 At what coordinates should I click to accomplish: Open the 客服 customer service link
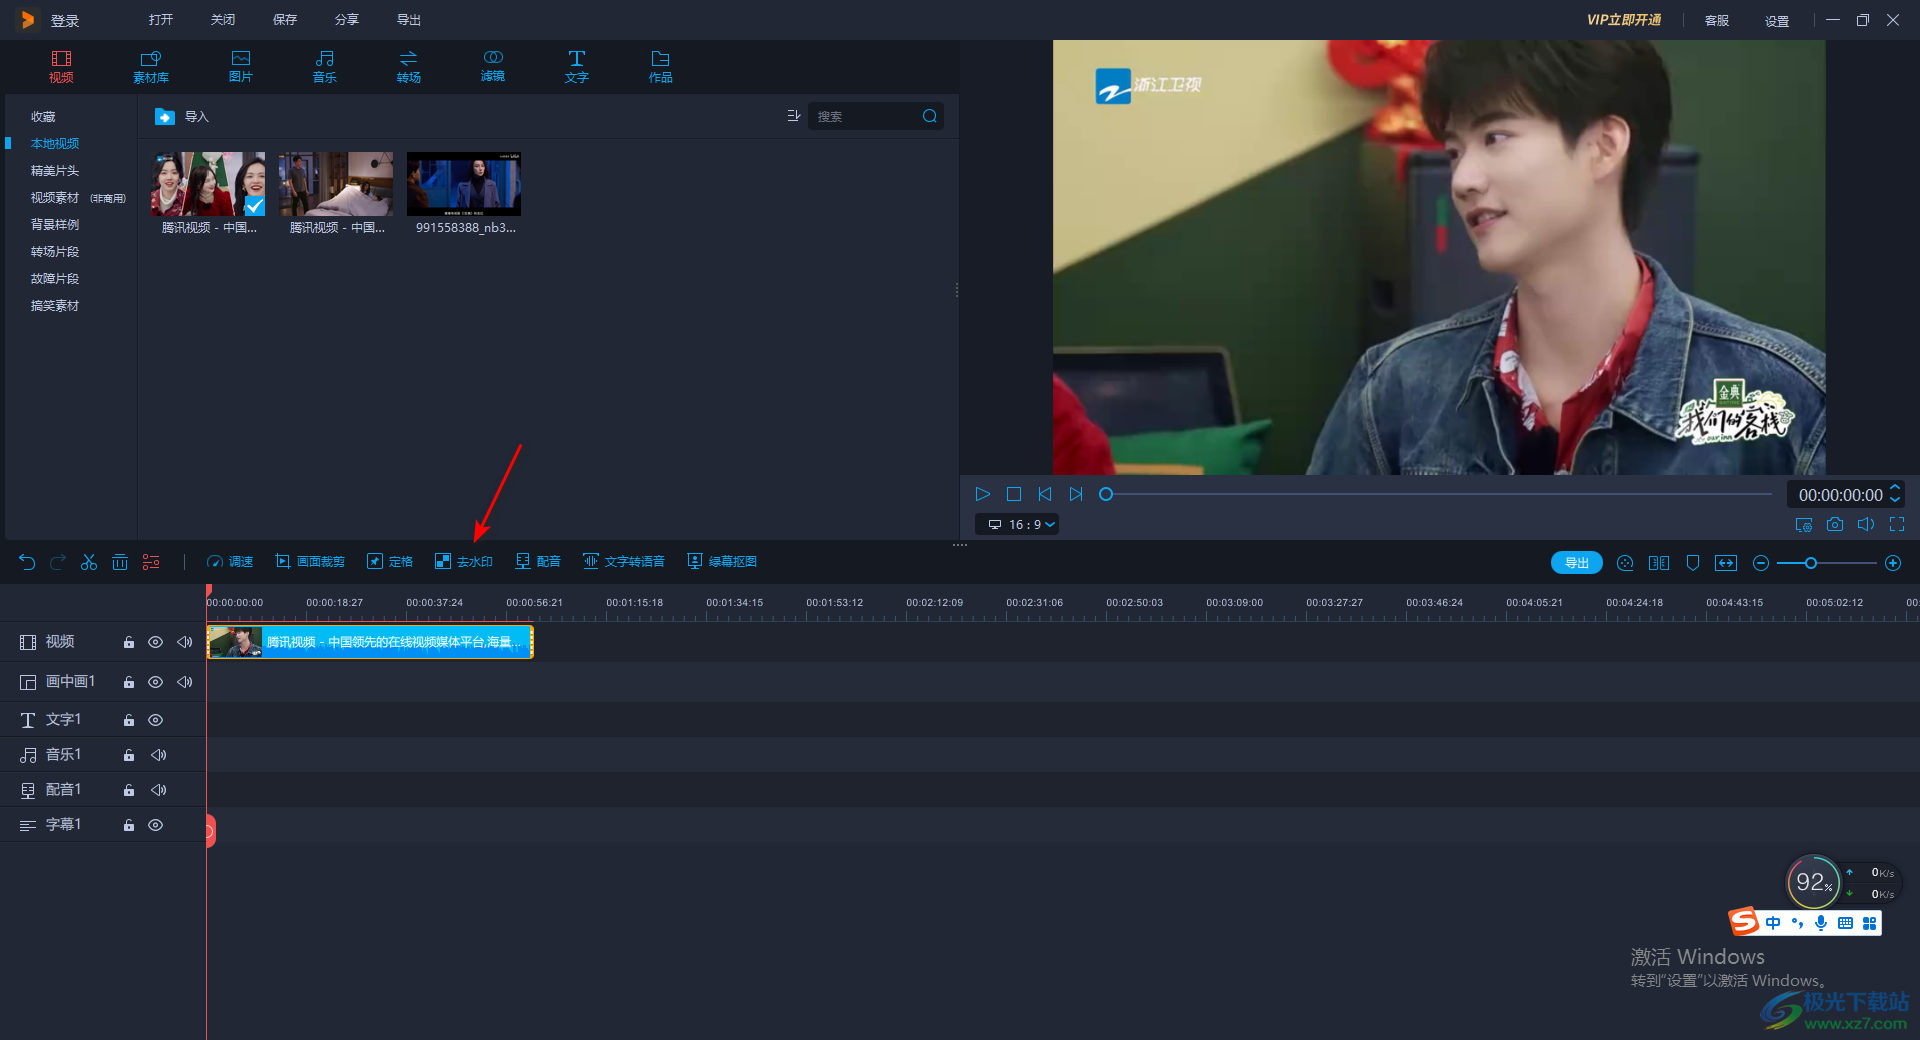pos(1717,21)
